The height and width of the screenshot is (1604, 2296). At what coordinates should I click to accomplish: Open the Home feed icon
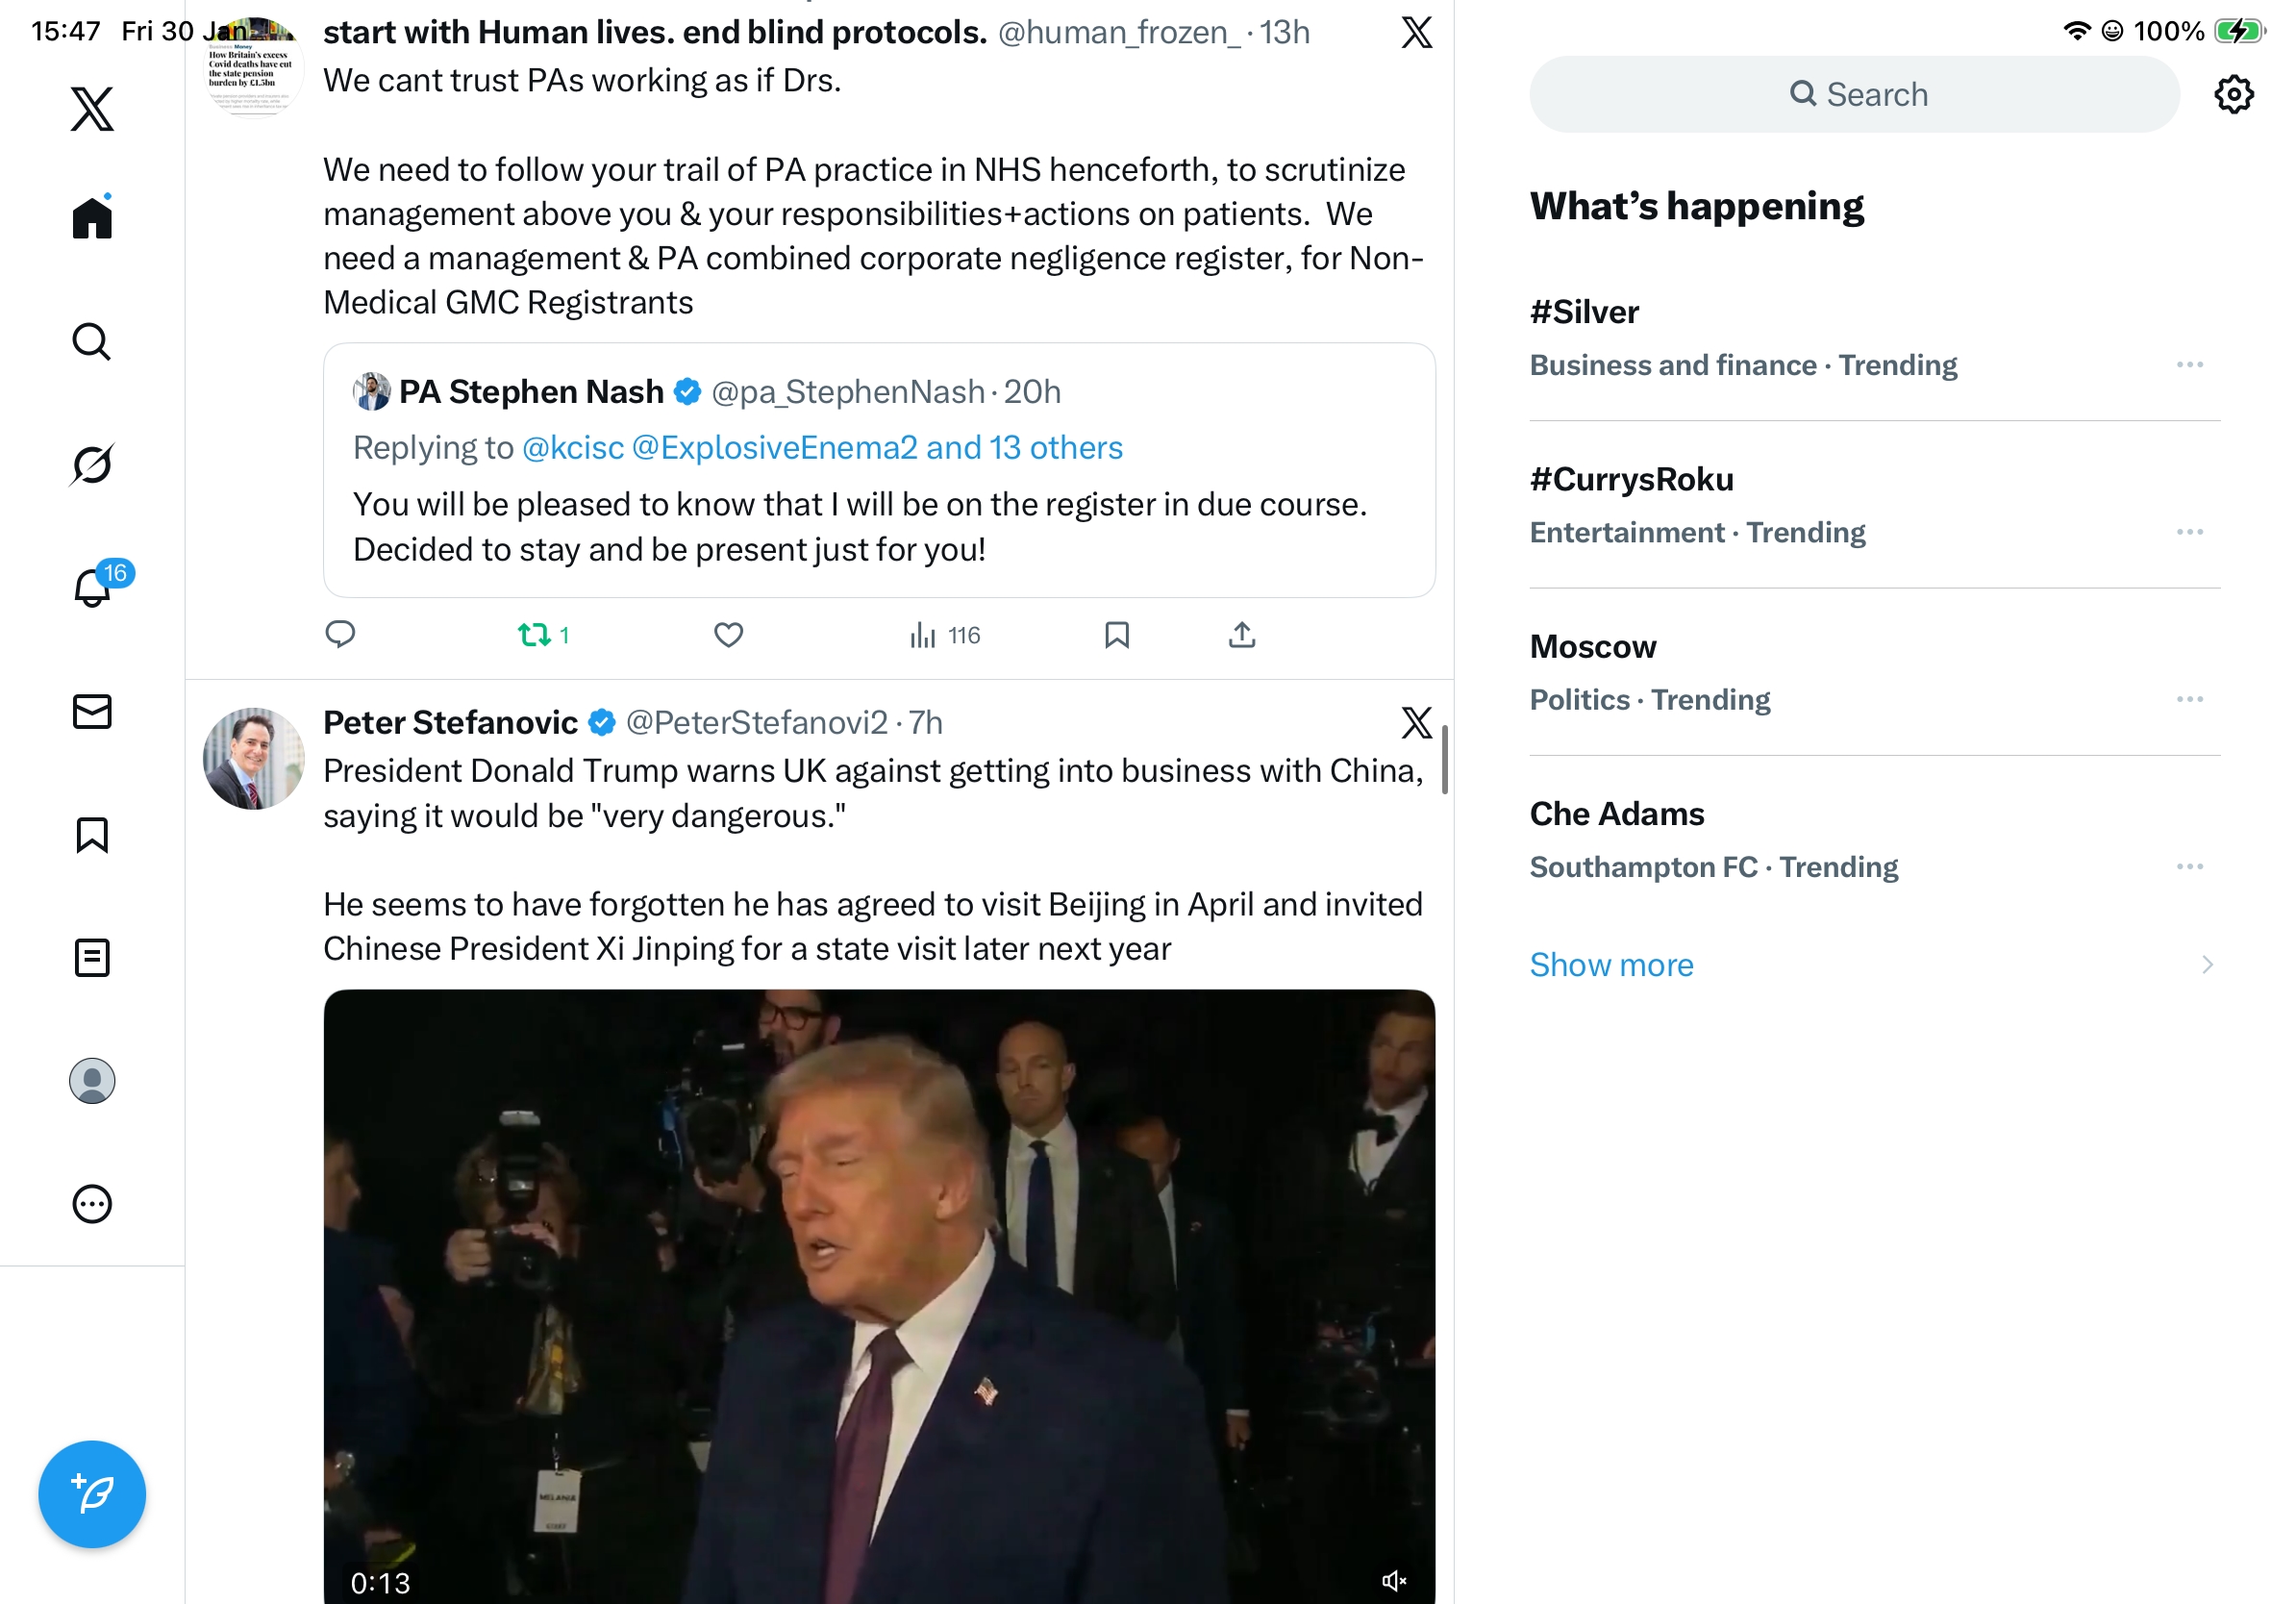click(92, 218)
